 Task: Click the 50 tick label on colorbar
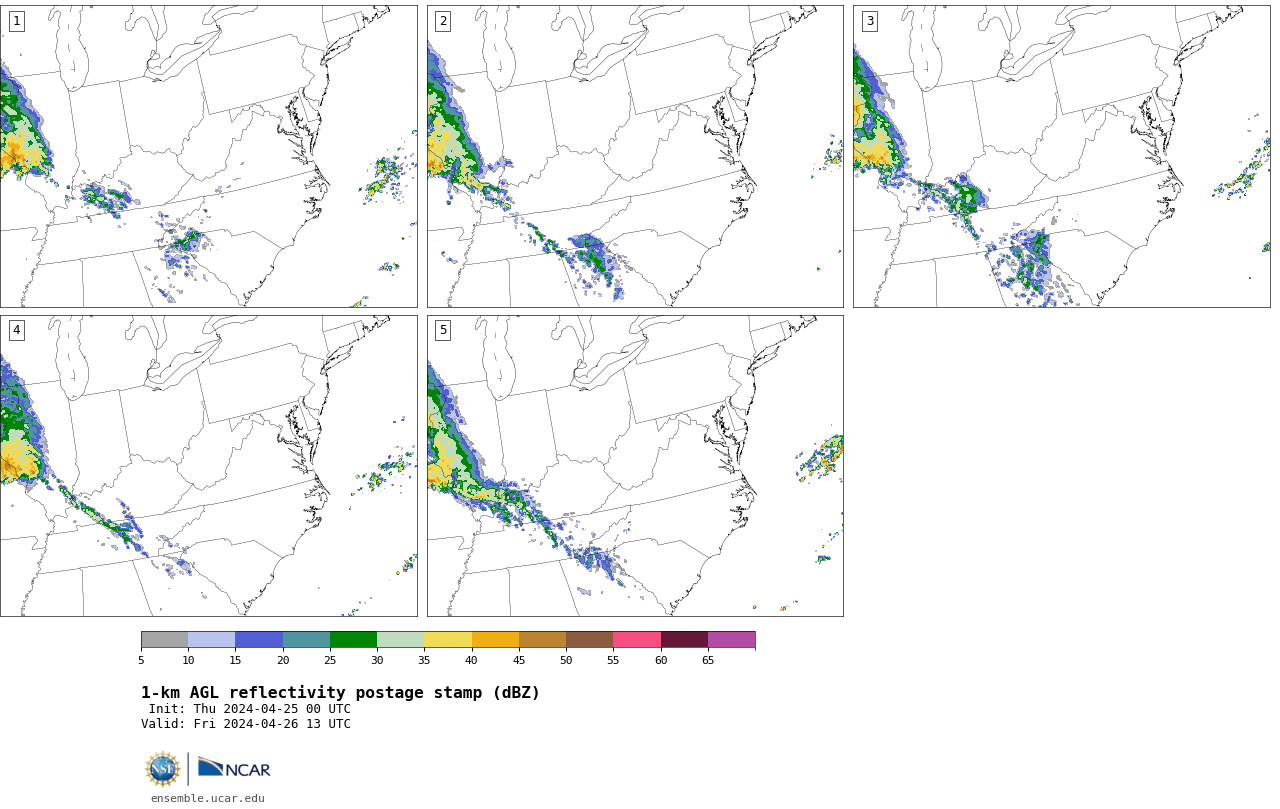point(566,660)
